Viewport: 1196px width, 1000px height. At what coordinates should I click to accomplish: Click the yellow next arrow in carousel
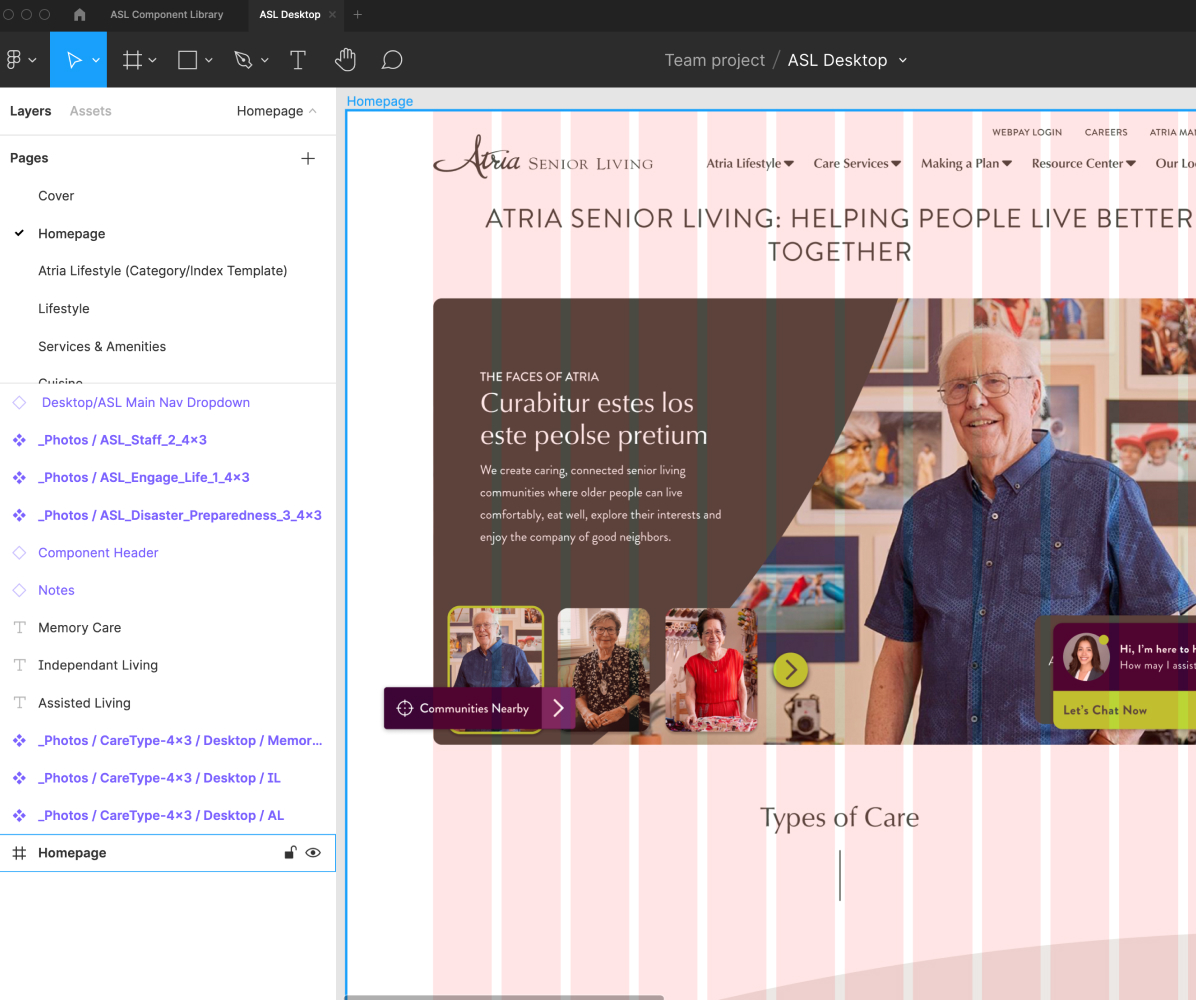[x=790, y=670]
